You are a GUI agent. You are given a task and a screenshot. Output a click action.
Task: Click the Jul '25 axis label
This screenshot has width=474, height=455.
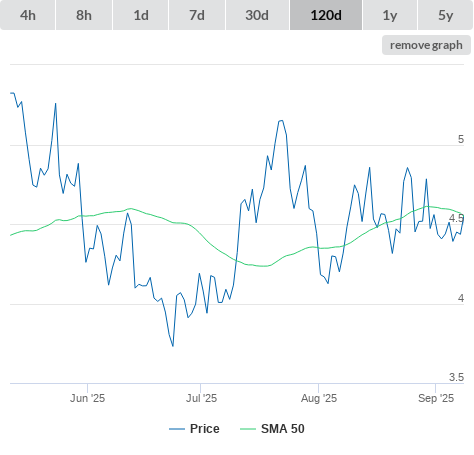click(201, 398)
